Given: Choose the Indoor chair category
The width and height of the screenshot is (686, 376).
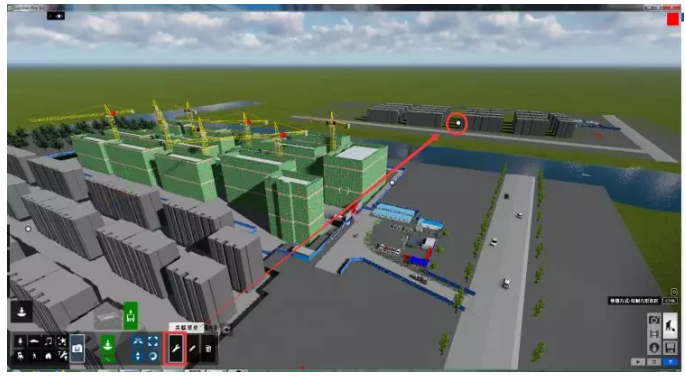Looking at the screenshot, I should (20, 355).
